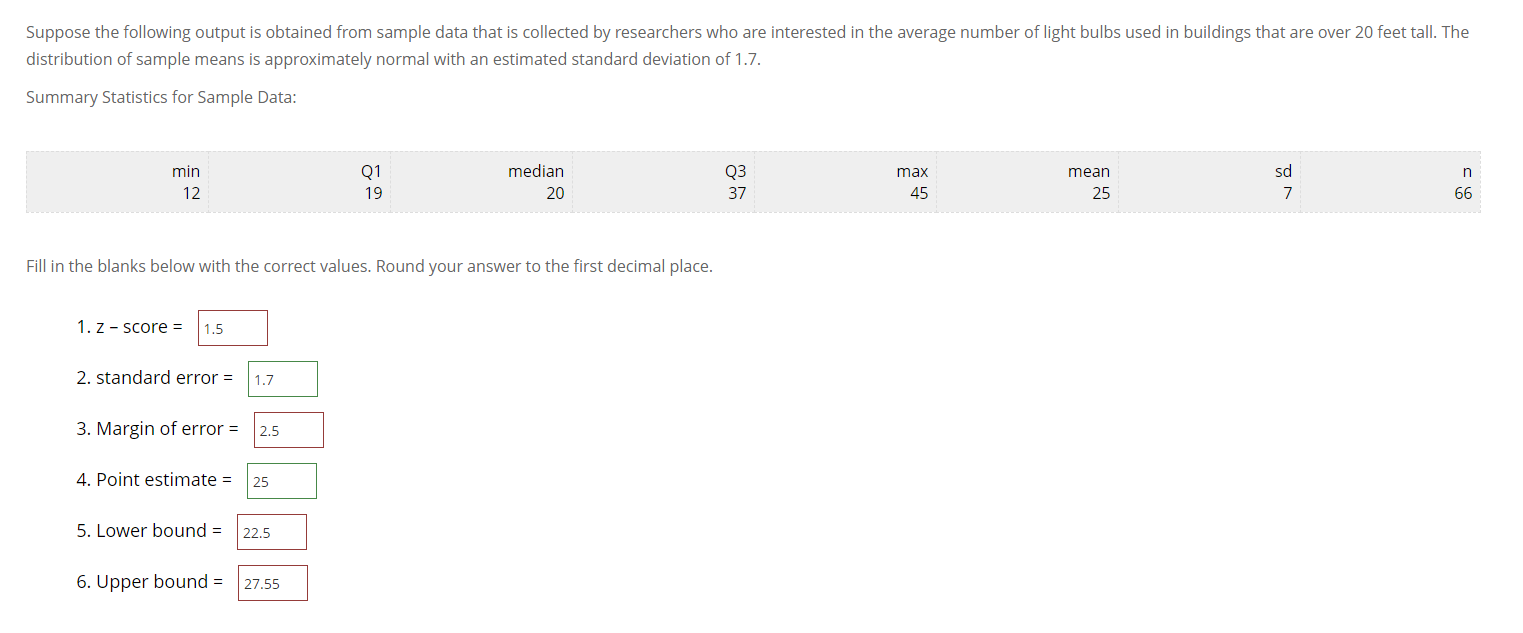Viewport: 1523px width, 633px height.
Task: Click the min column header
Action: coord(185,171)
